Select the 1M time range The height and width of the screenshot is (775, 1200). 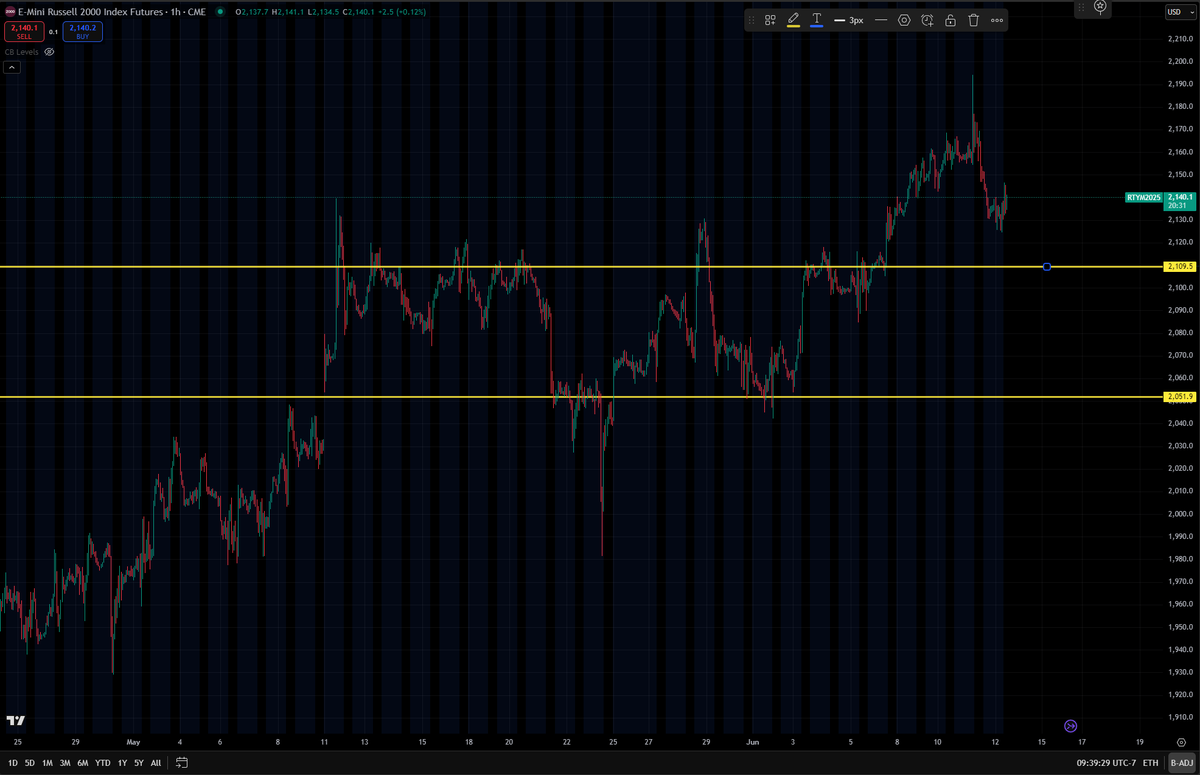47,762
